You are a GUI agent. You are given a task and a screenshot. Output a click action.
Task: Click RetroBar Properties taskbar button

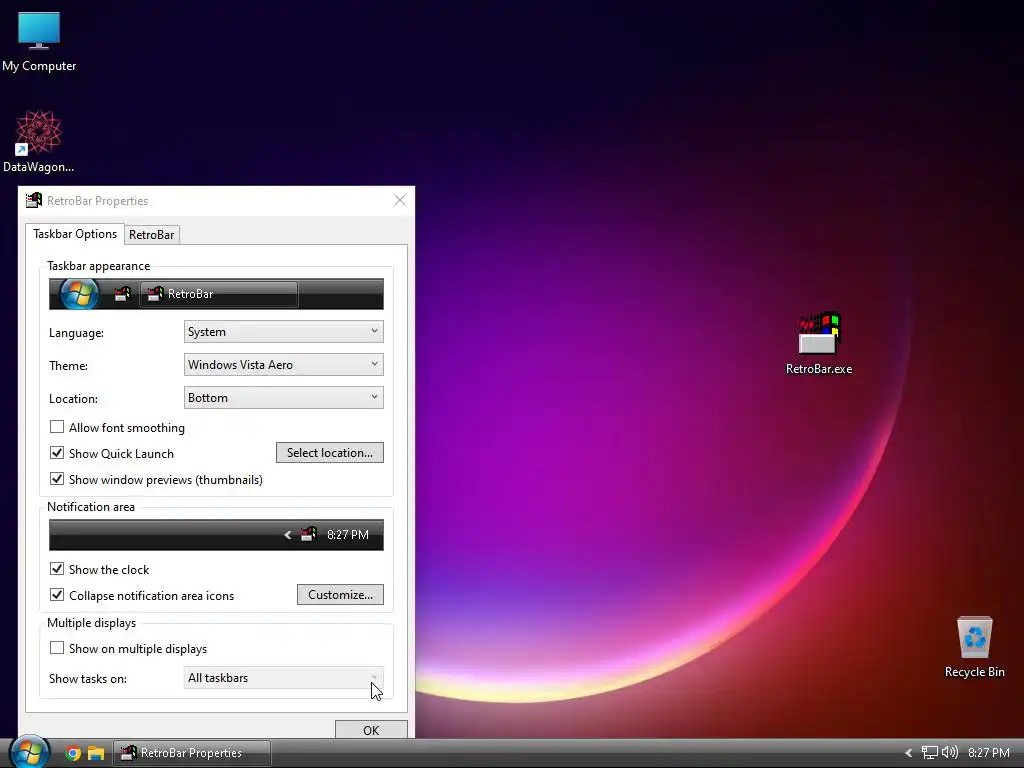click(191, 753)
